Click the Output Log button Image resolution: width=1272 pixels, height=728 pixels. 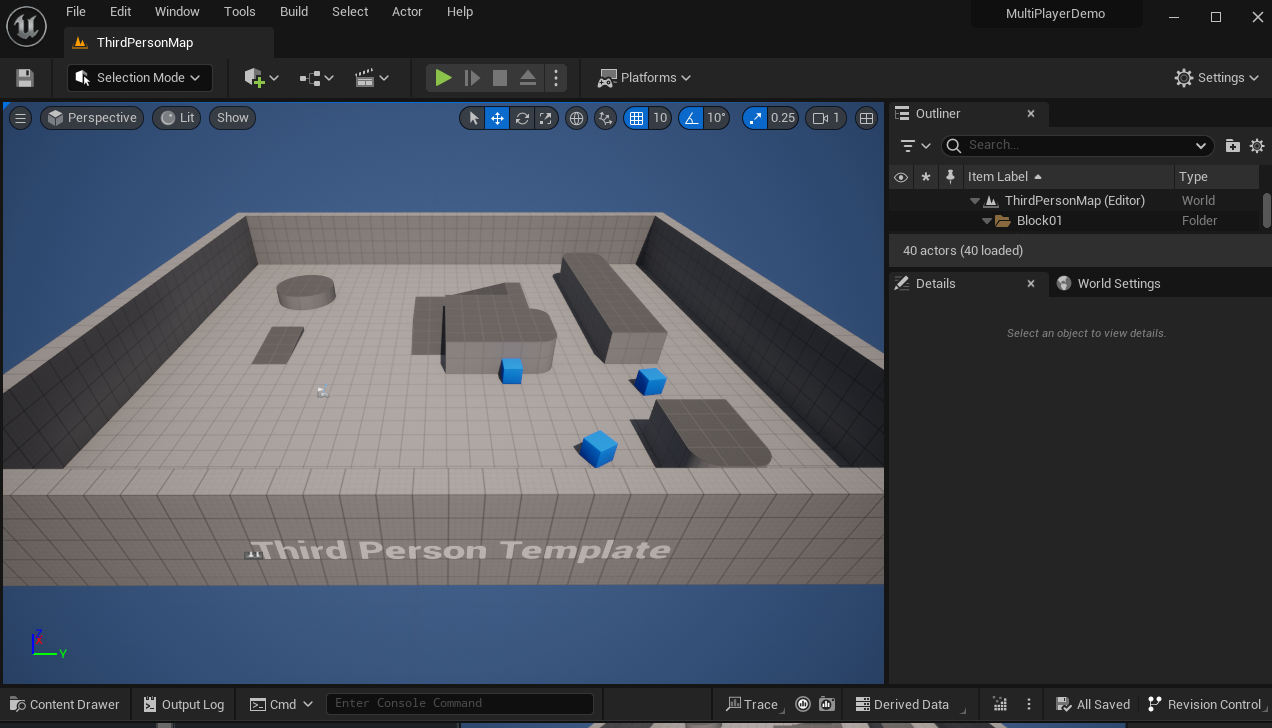pyautogui.click(x=184, y=704)
